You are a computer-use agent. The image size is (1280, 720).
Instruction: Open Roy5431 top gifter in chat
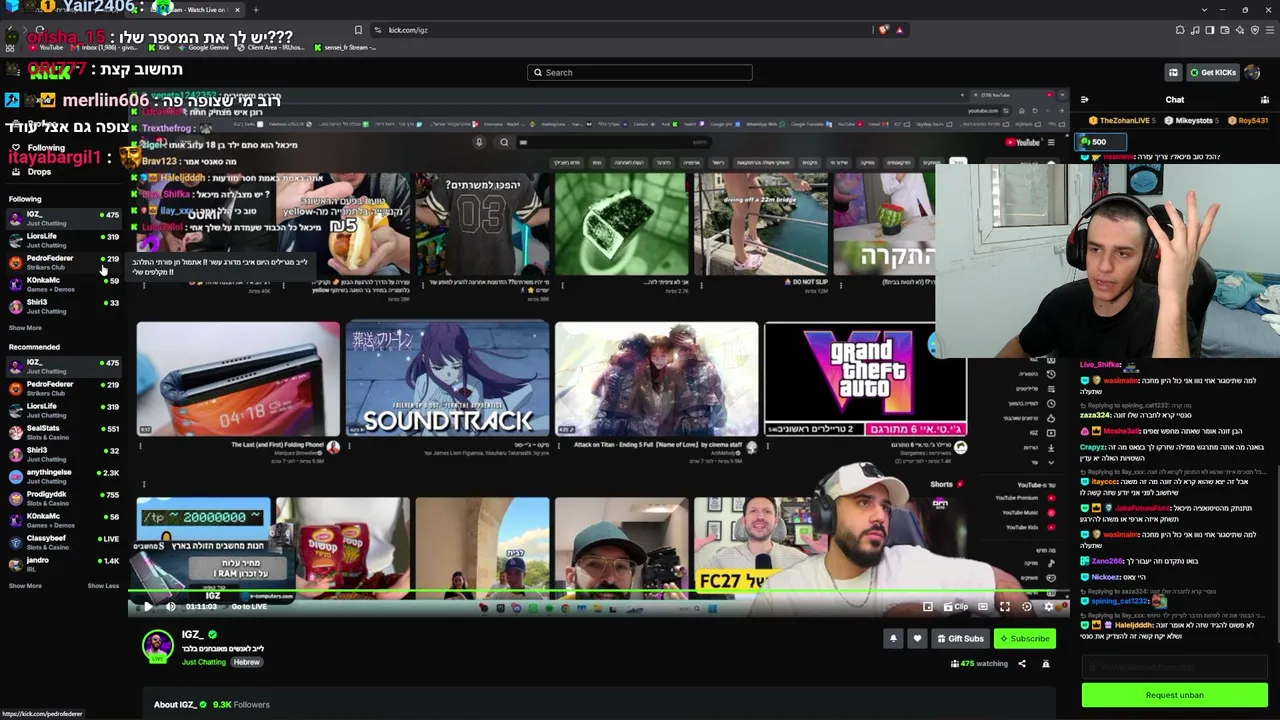click(1248, 121)
